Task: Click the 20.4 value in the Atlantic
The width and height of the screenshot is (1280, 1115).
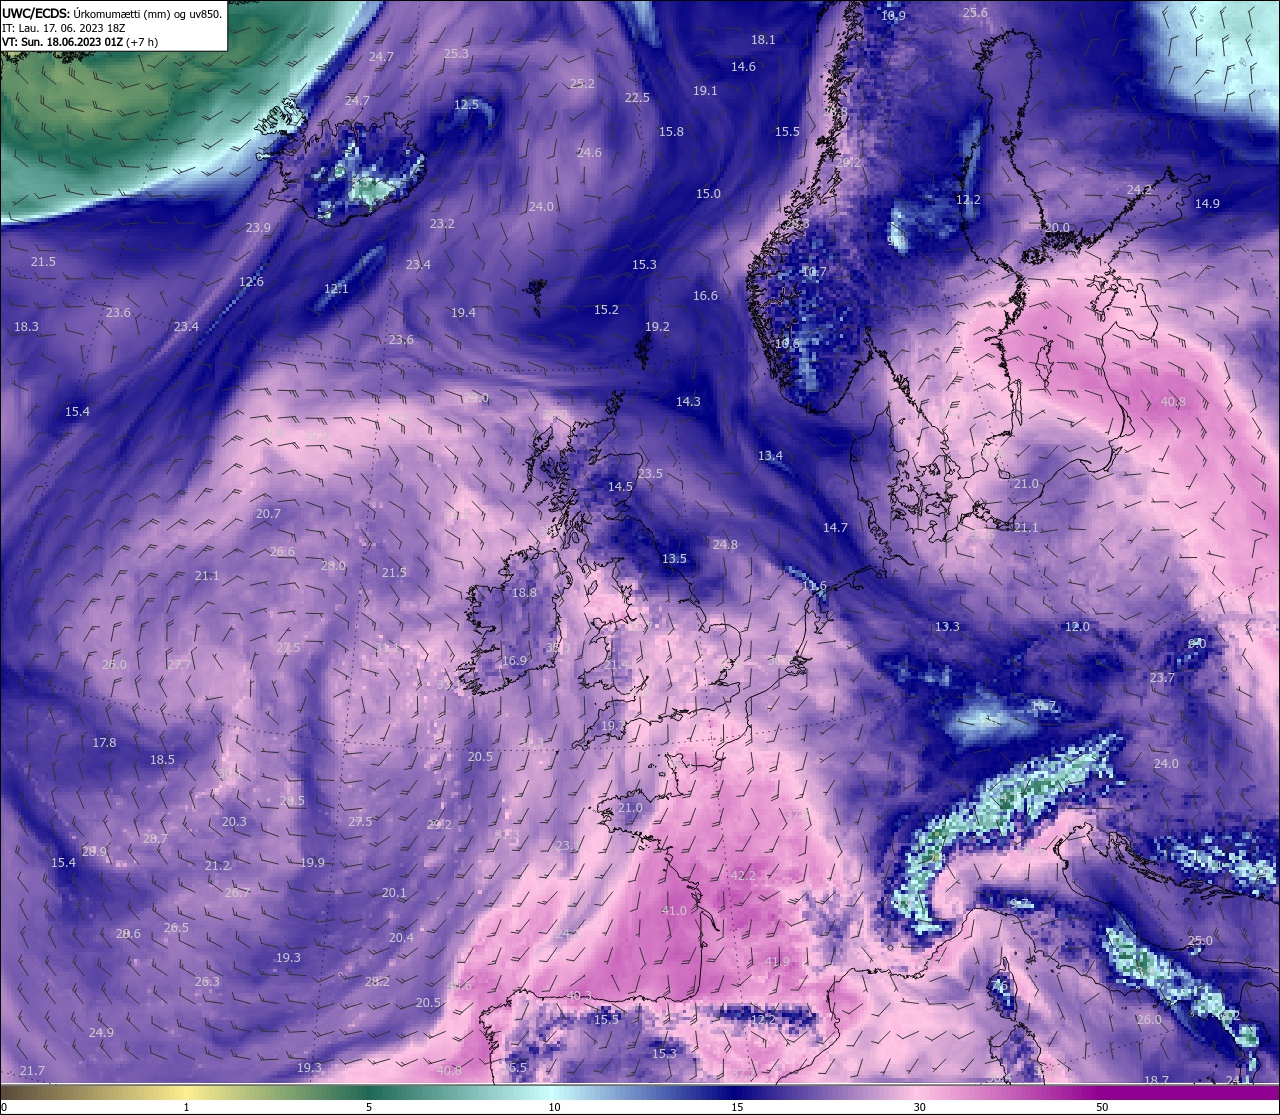Action: coord(401,938)
